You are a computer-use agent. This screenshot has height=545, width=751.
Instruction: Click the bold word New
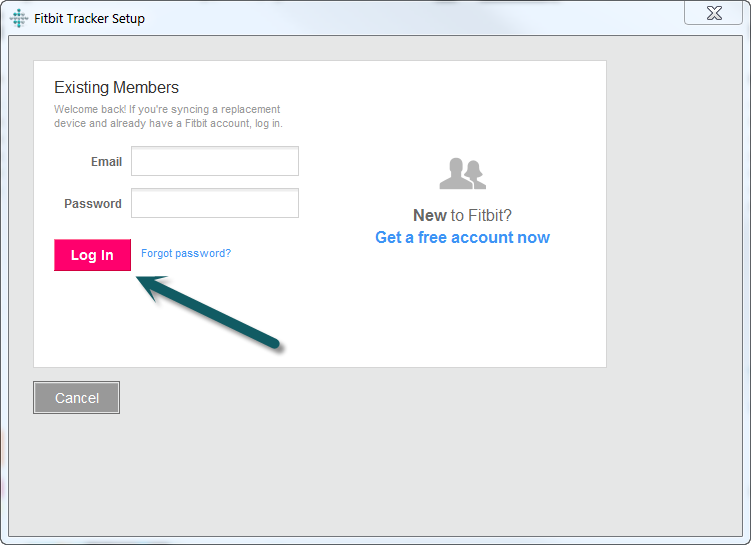click(x=430, y=216)
